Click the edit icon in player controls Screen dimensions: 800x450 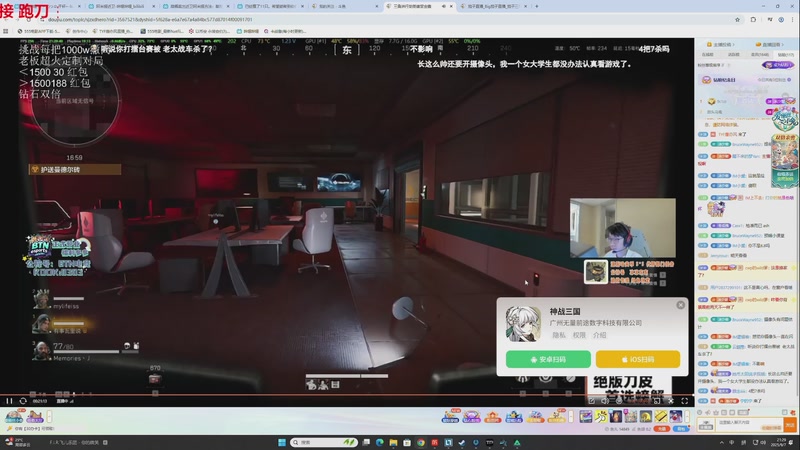(591, 401)
